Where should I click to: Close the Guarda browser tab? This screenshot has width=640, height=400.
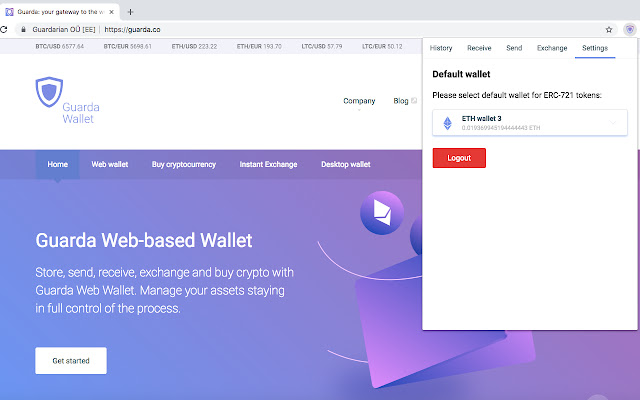point(111,12)
